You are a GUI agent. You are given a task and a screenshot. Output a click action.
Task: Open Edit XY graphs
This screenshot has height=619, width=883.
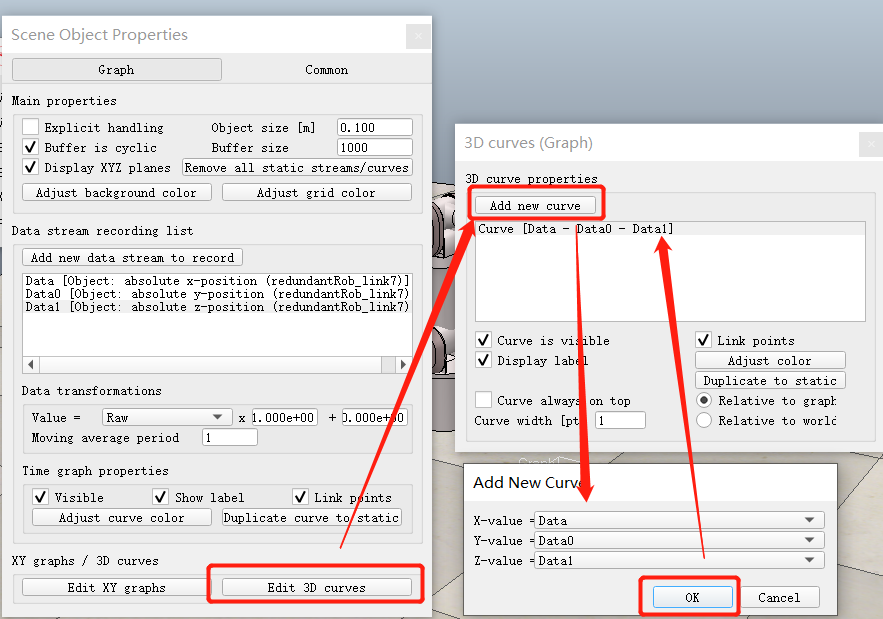pos(117,587)
